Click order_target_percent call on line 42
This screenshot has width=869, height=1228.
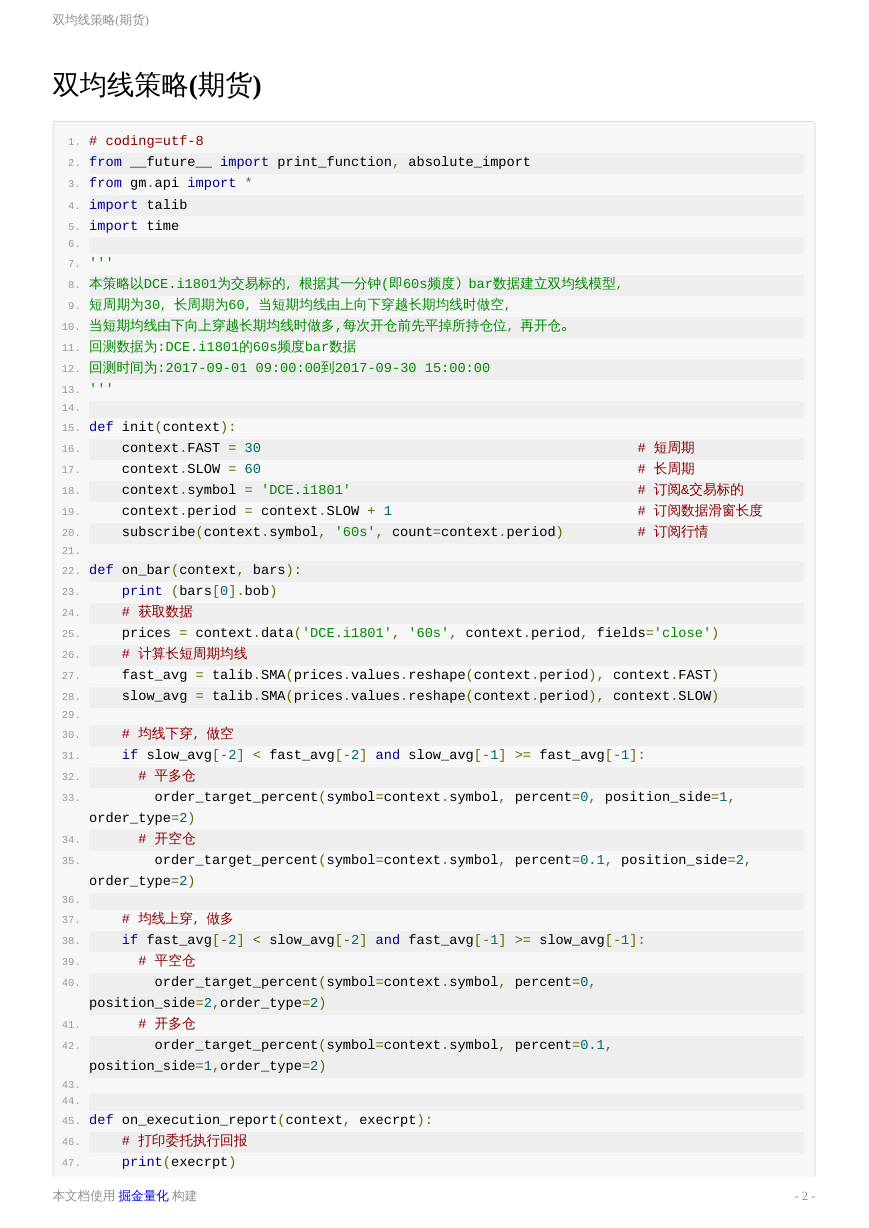tap(351, 1056)
